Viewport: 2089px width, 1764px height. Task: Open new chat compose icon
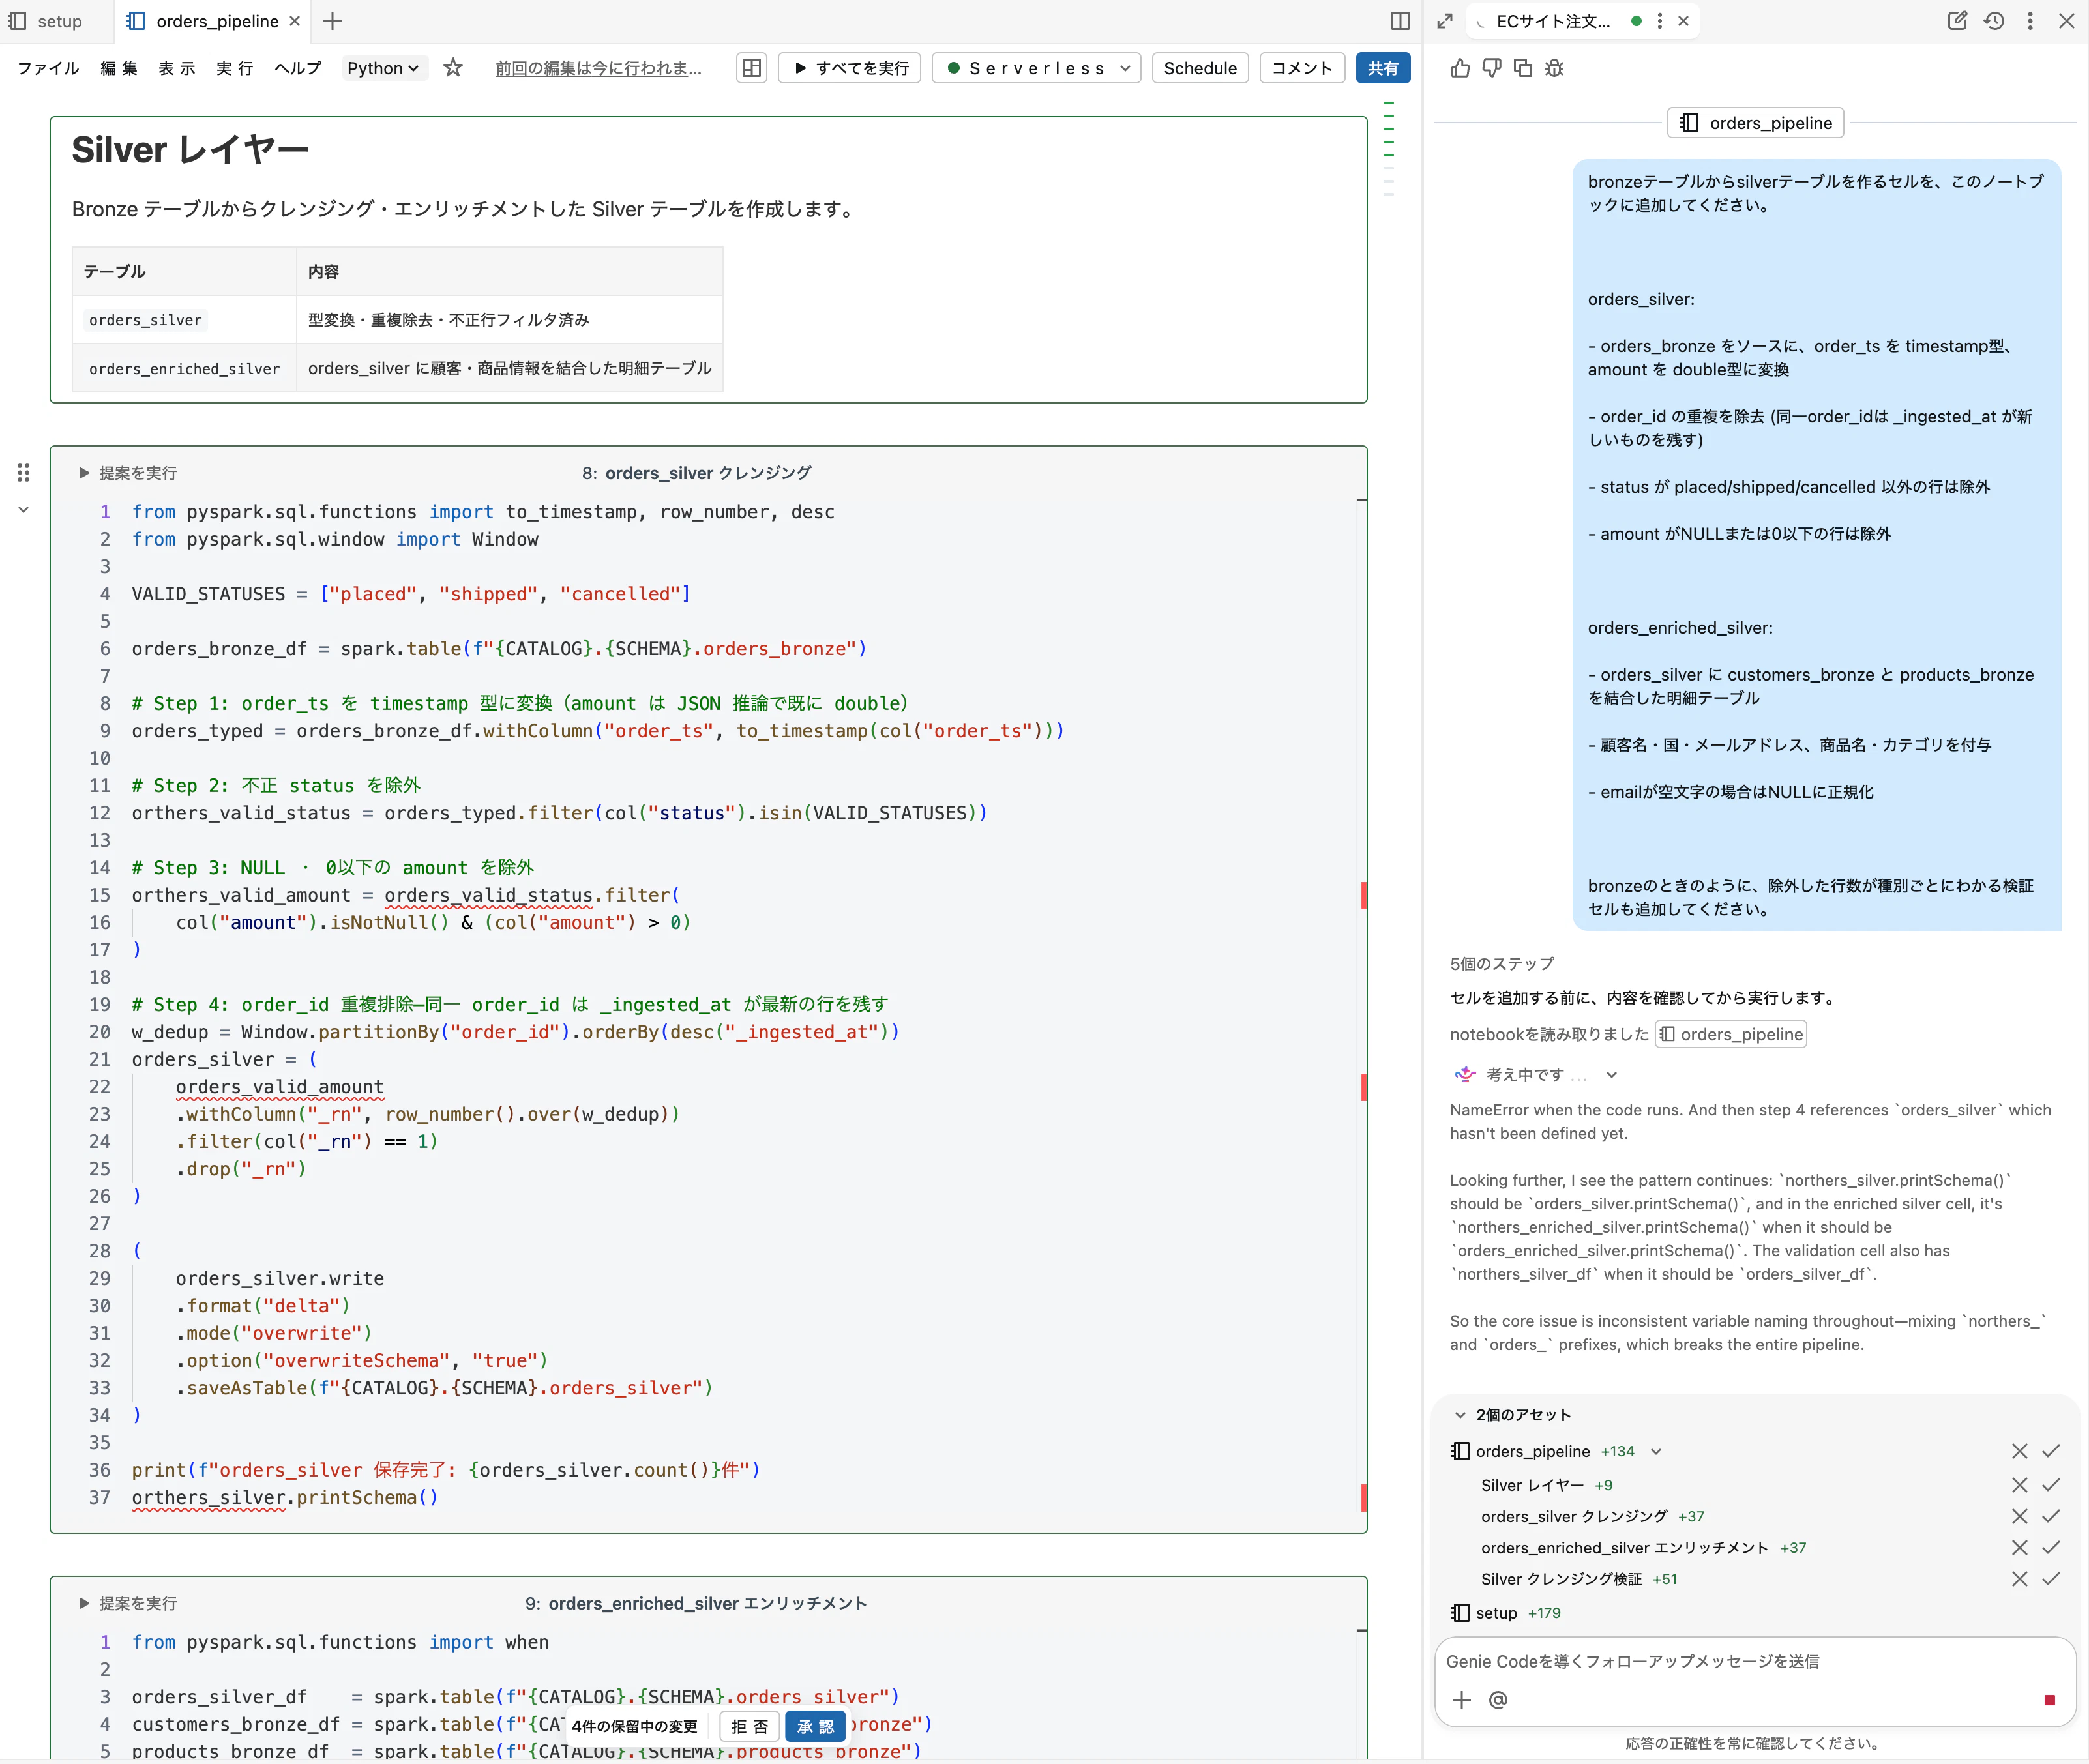click(1957, 21)
